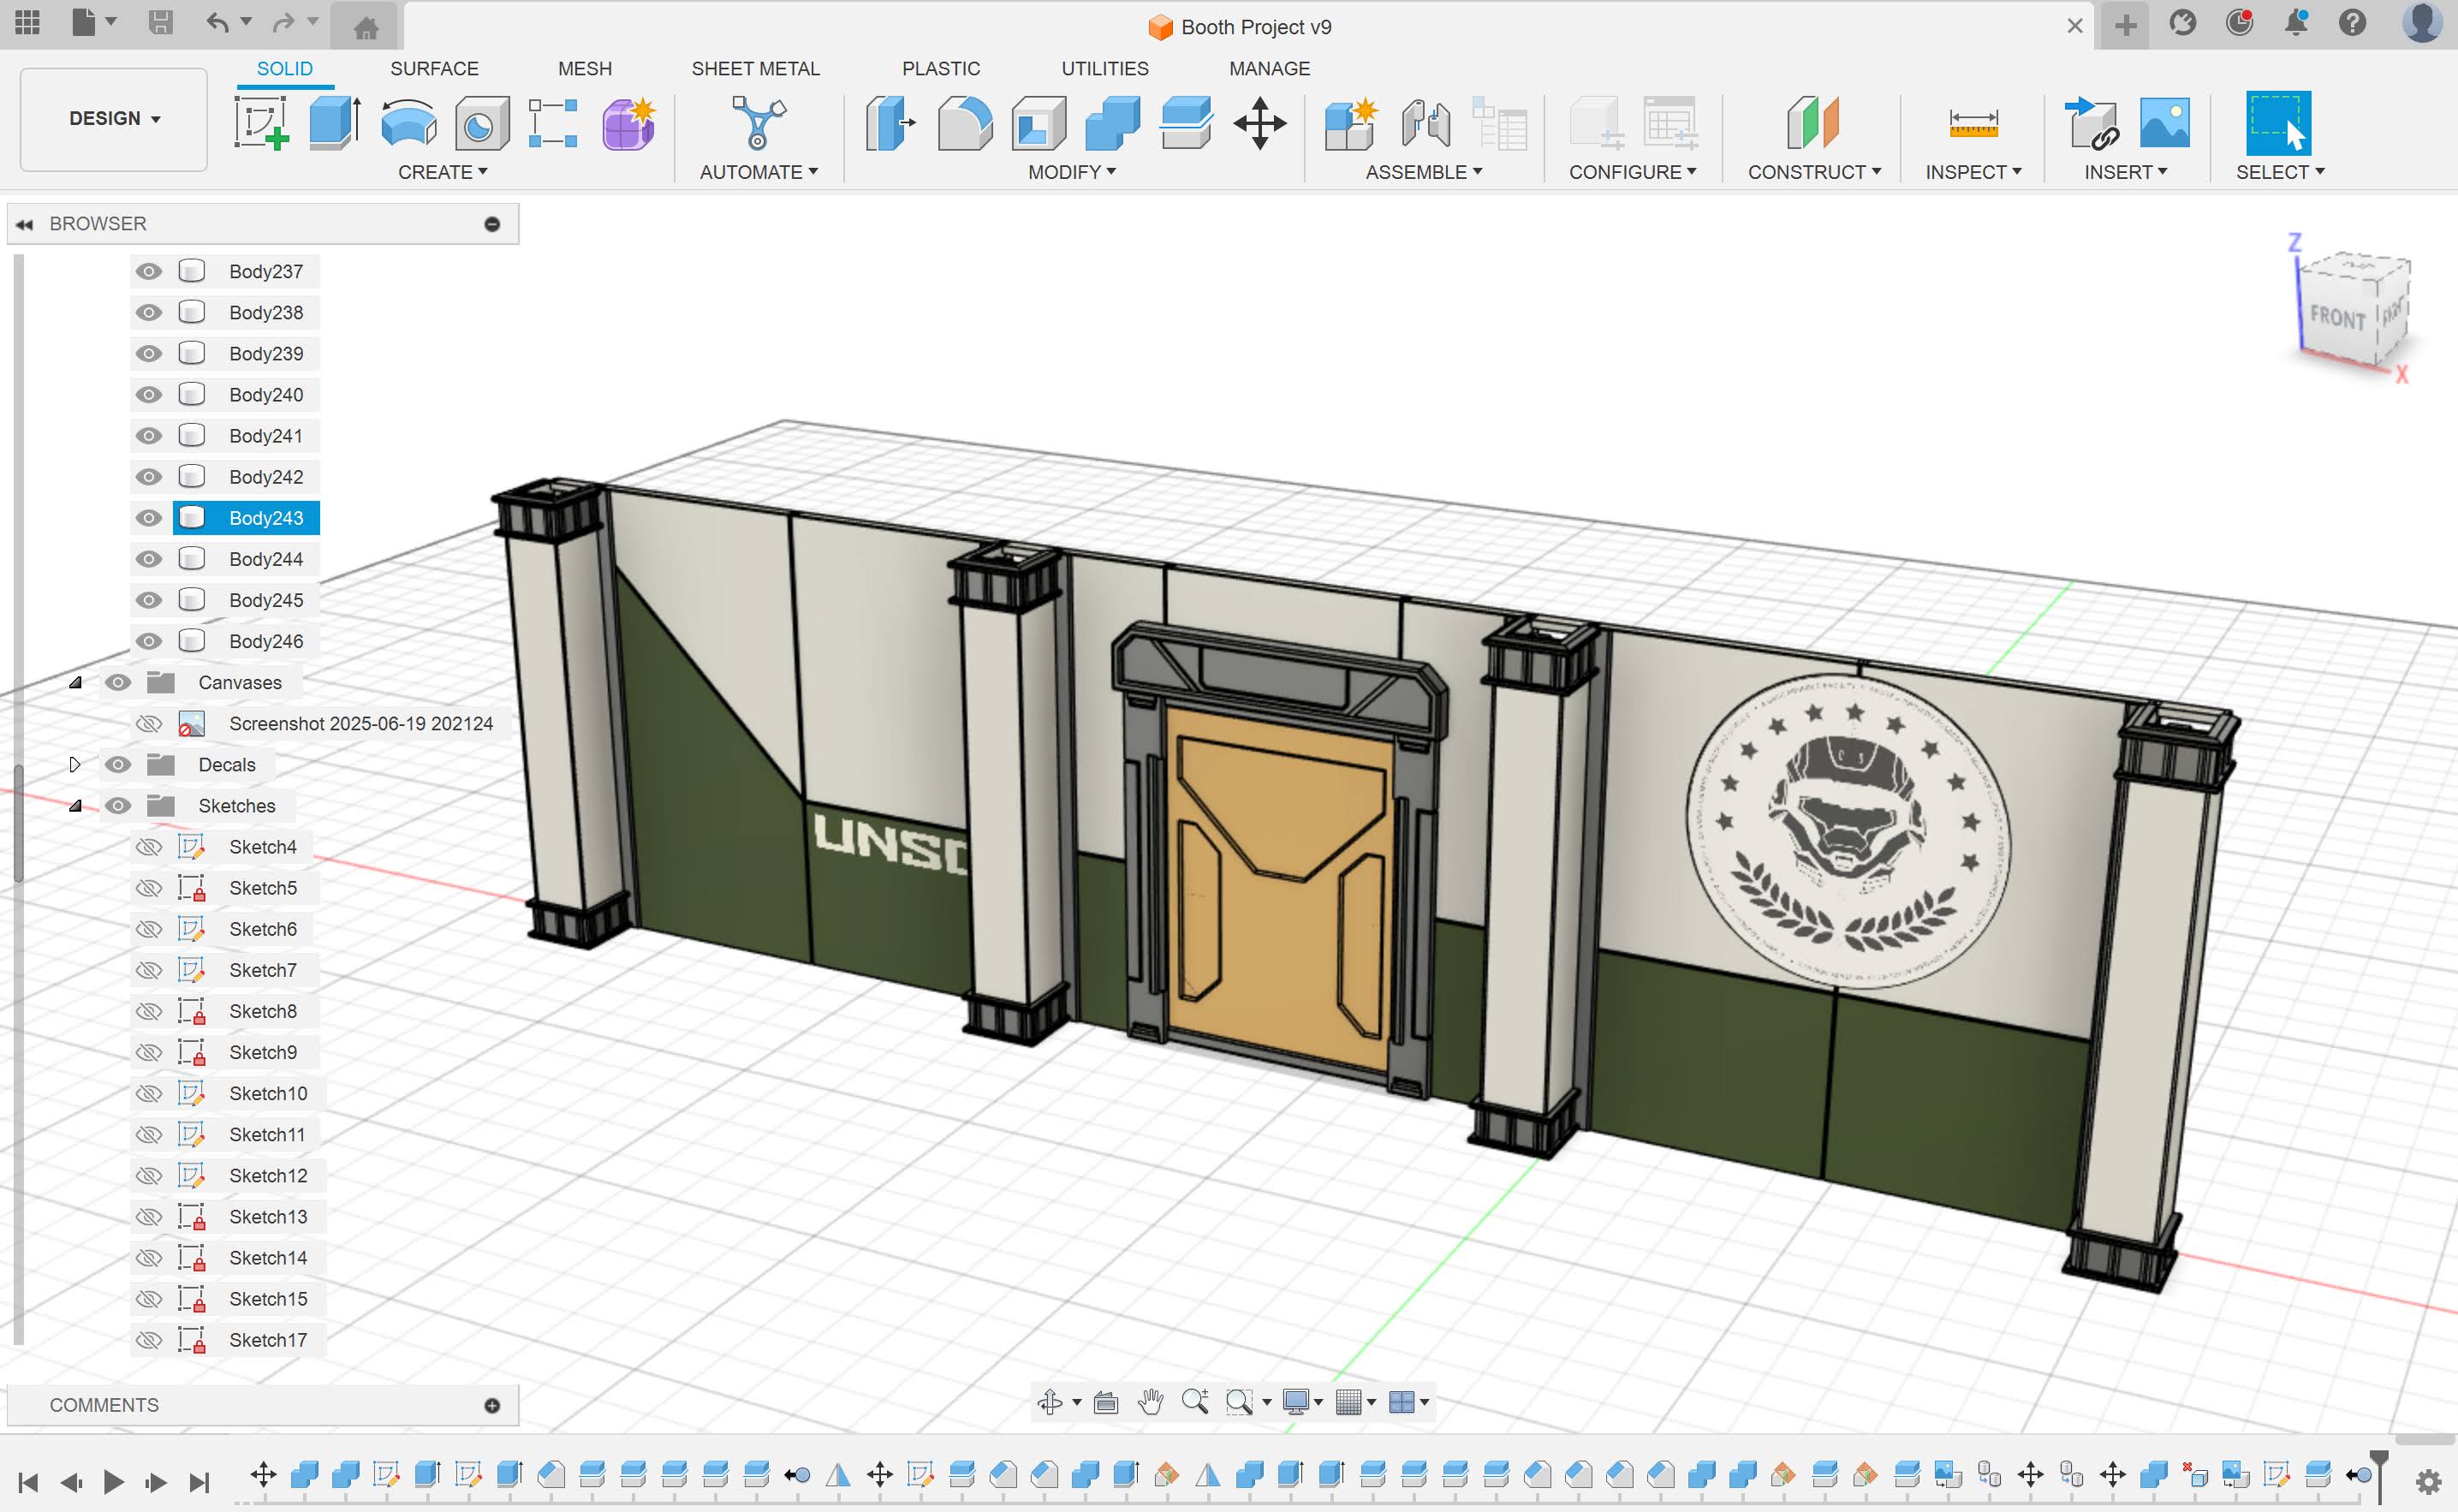Hide Body246 using its eye icon

click(x=149, y=641)
